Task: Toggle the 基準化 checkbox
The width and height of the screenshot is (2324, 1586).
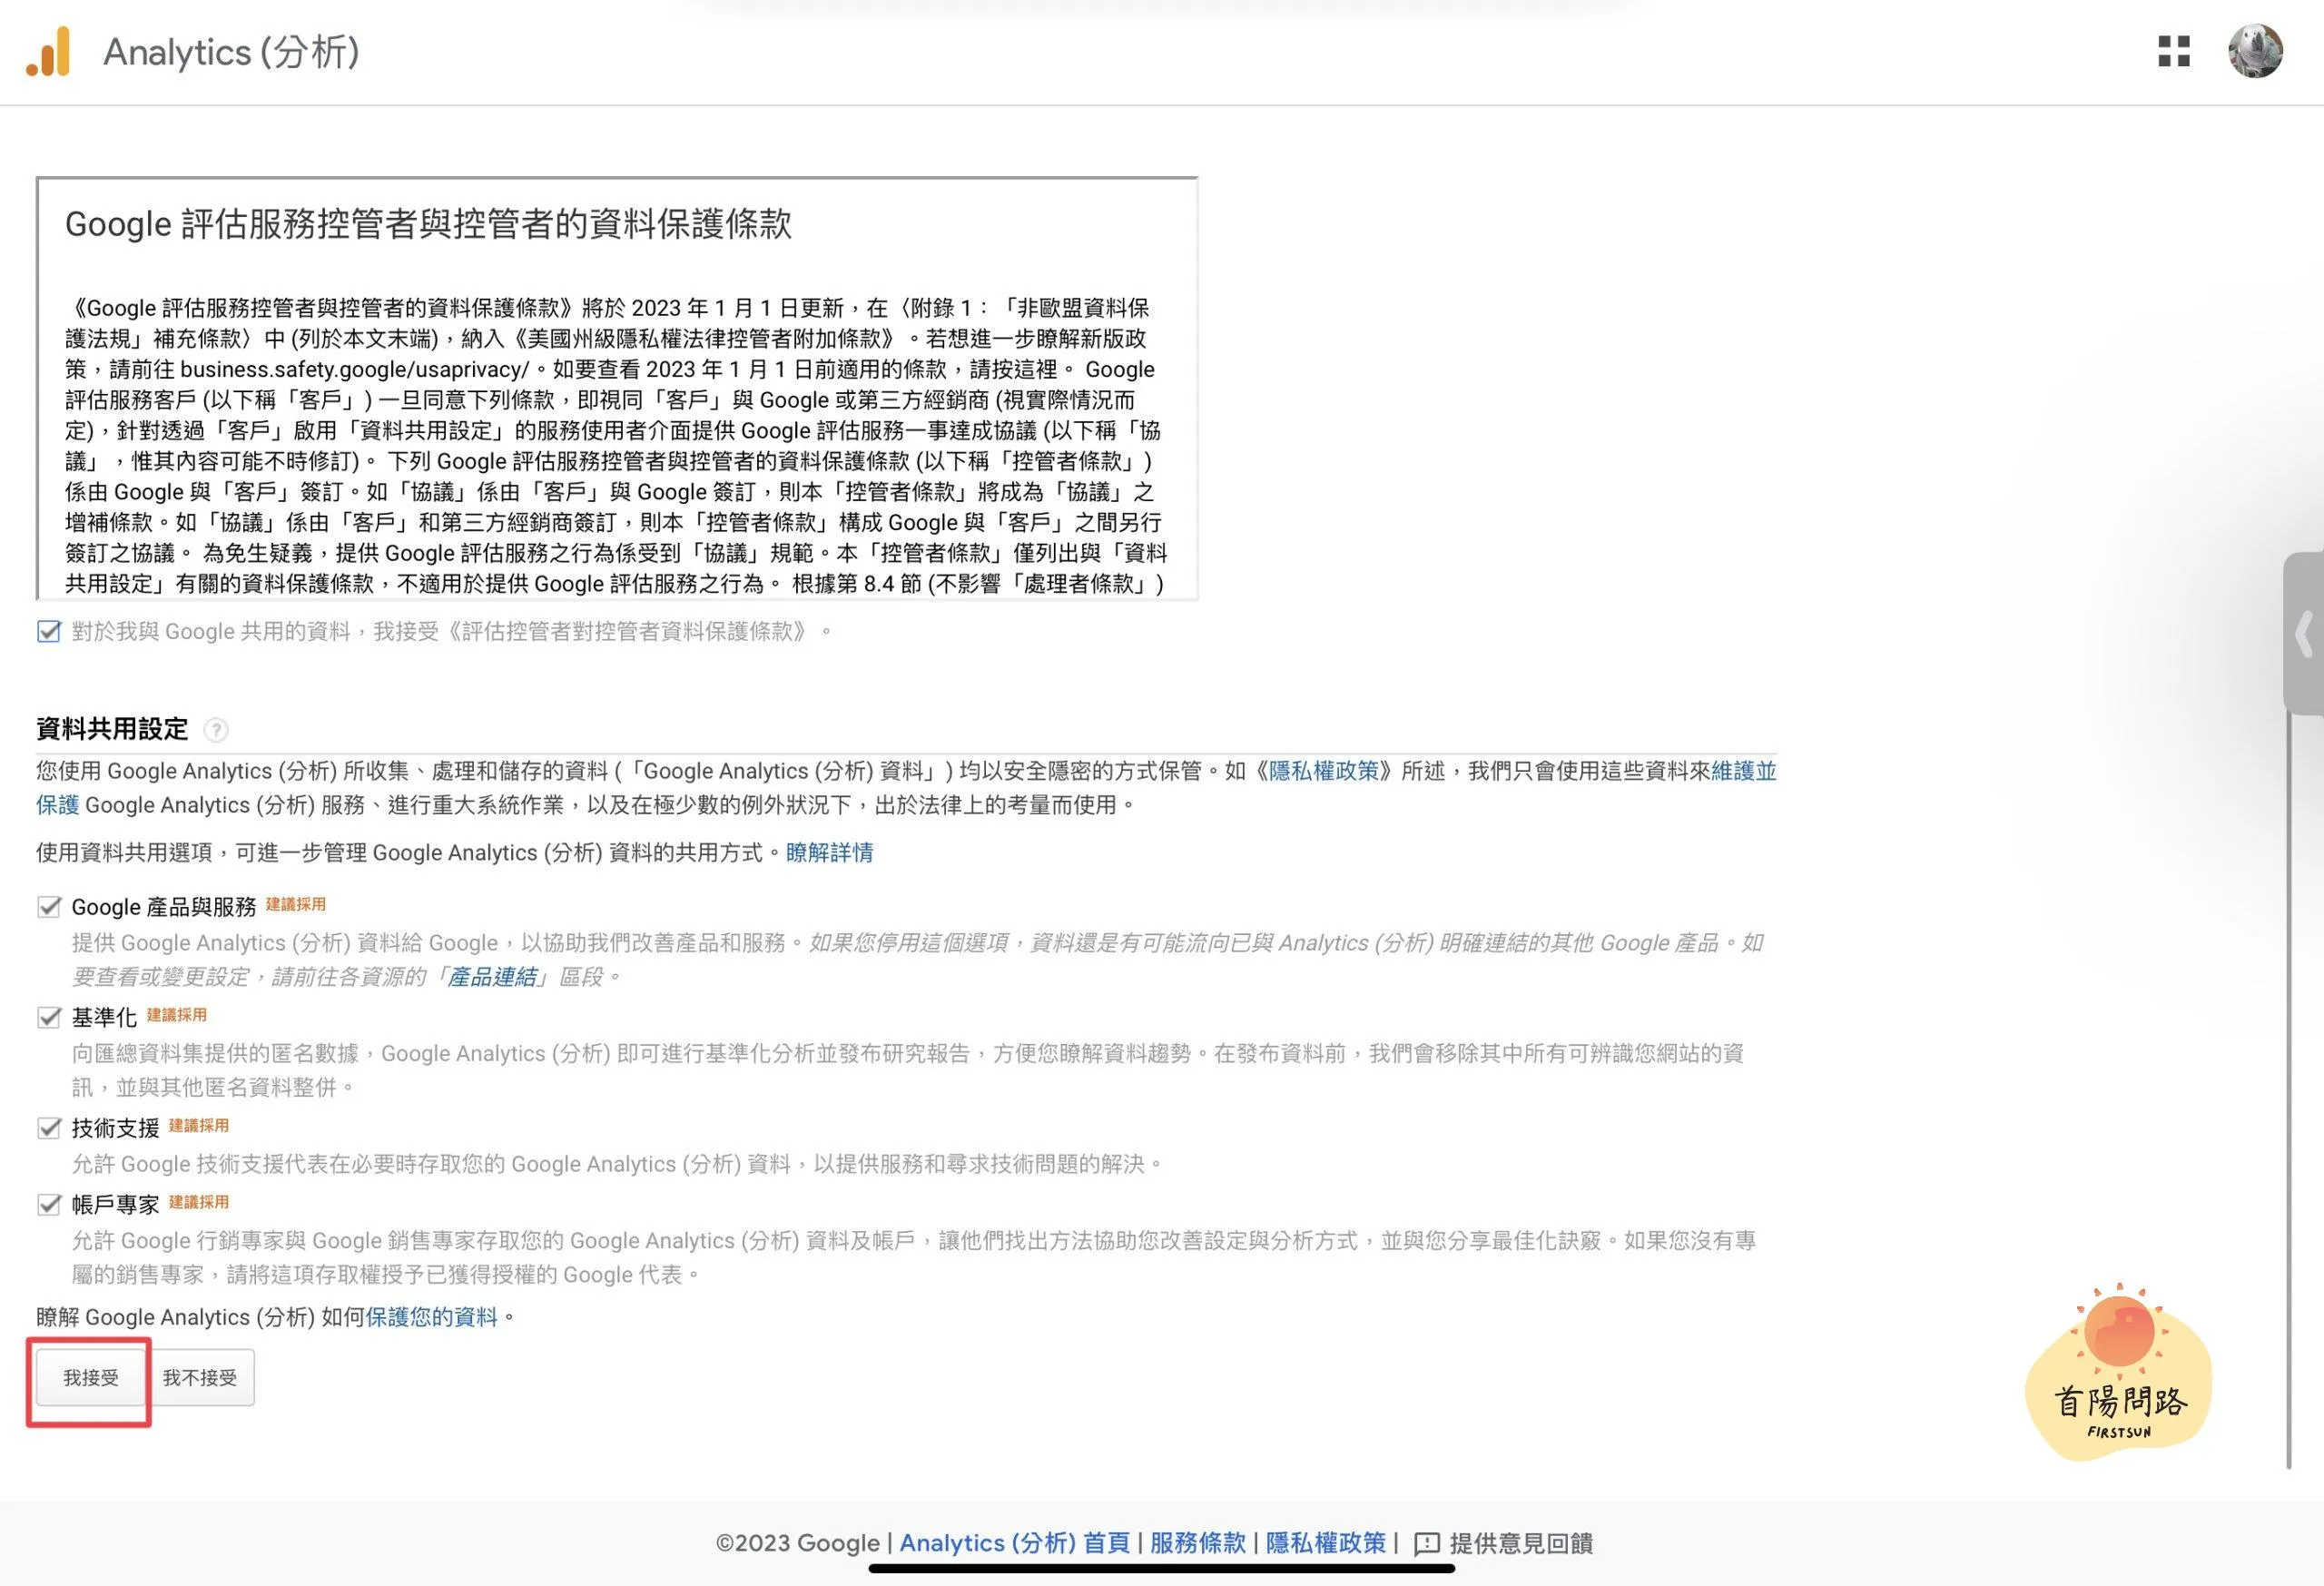Action: (48, 1018)
